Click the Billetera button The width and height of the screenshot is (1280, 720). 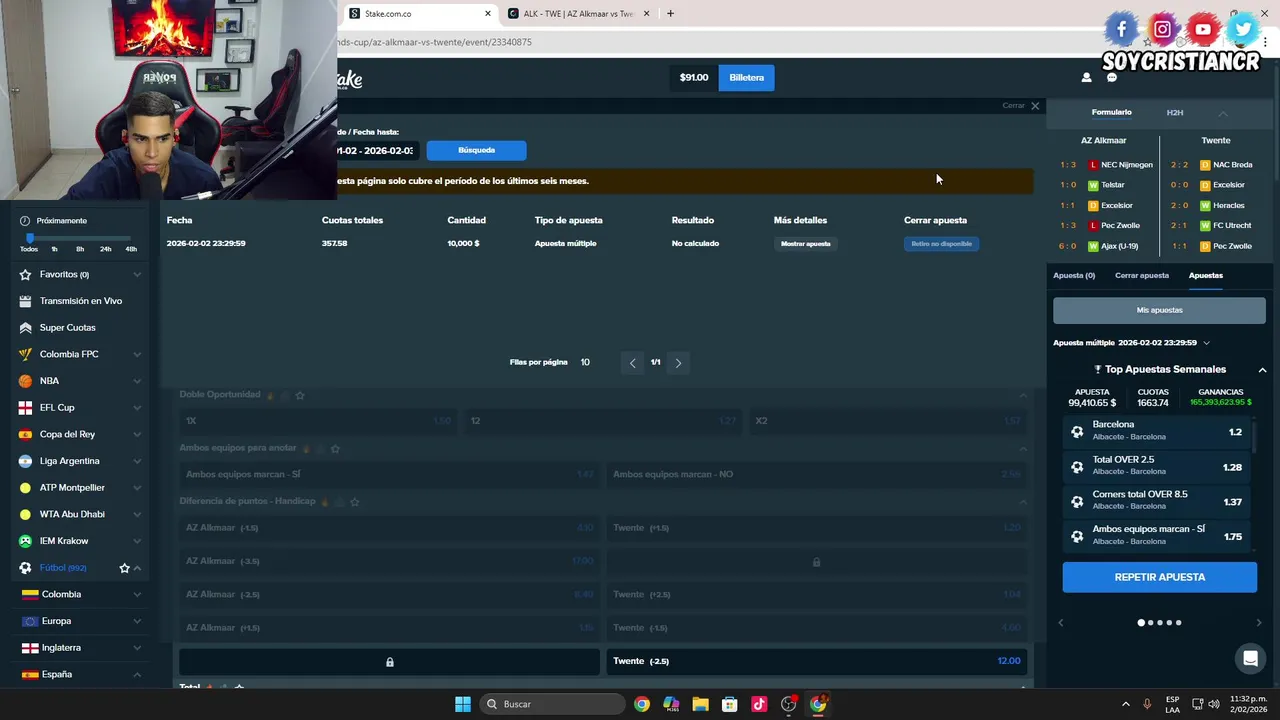746,77
